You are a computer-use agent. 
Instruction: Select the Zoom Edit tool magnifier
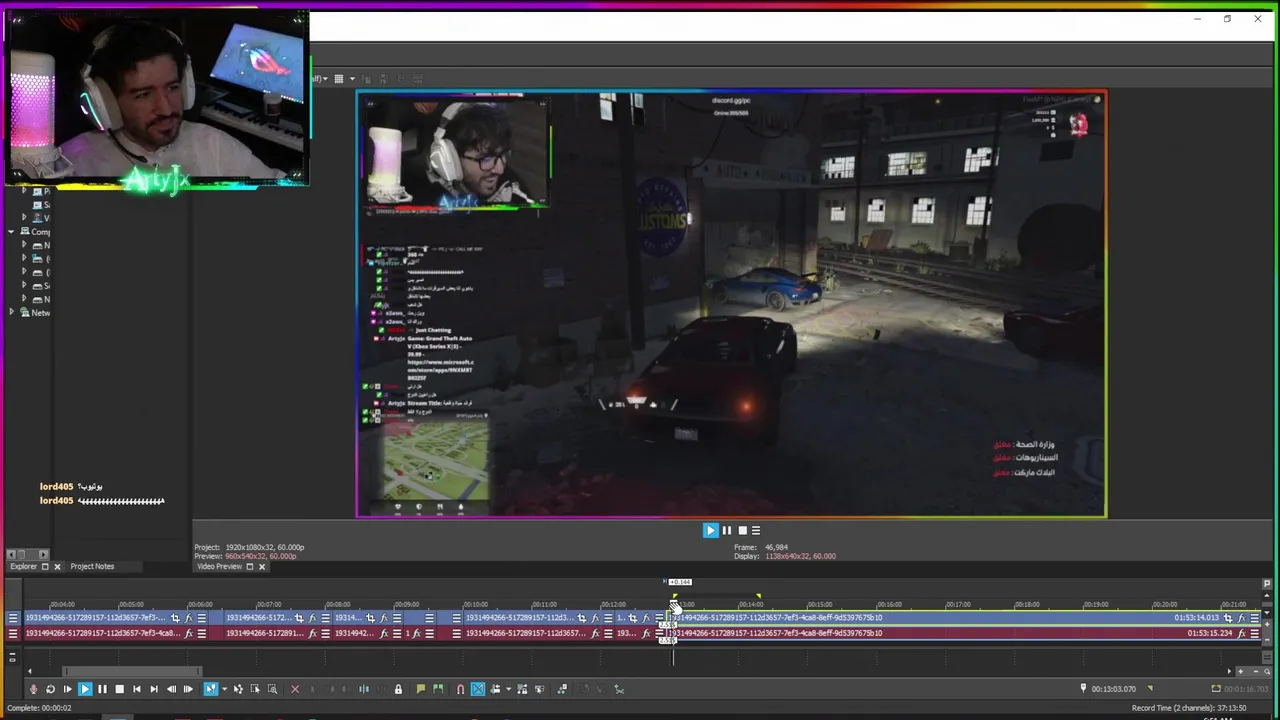click(x=272, y=689)
